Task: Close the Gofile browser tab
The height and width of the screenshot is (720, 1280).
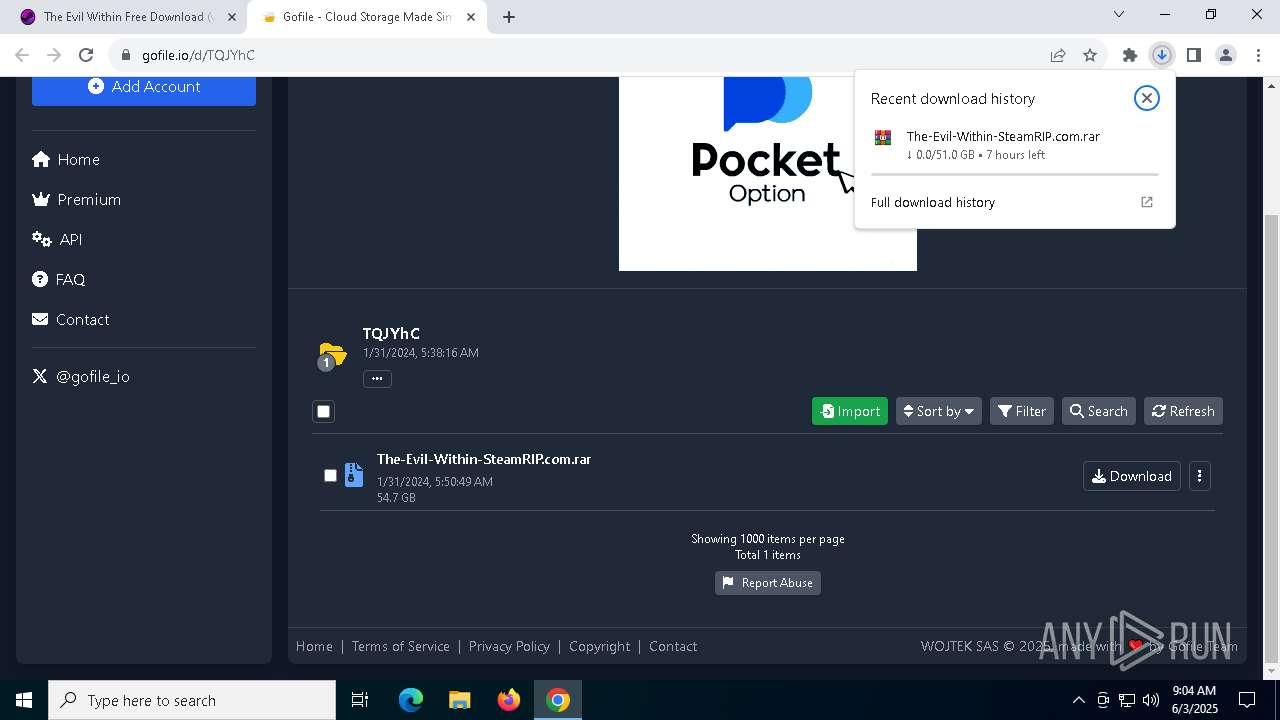Action: (471, 17)
